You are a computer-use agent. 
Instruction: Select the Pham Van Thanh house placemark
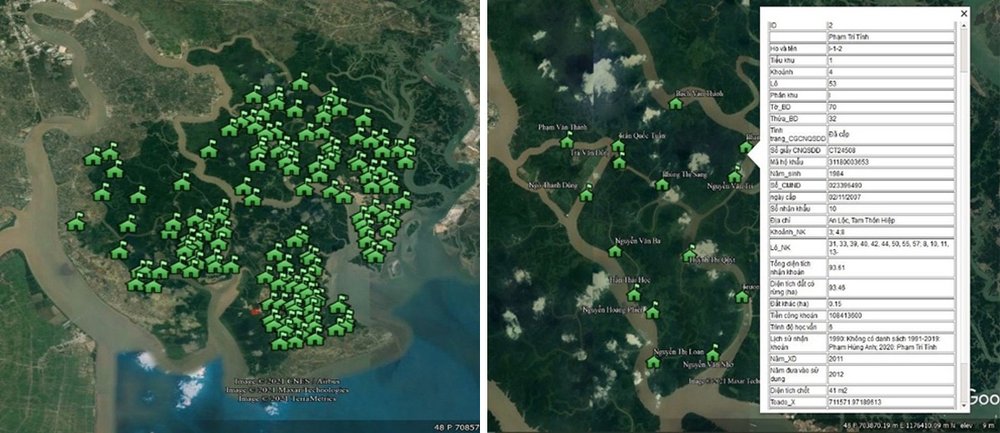pyautogui.click(x=566, y=141)
